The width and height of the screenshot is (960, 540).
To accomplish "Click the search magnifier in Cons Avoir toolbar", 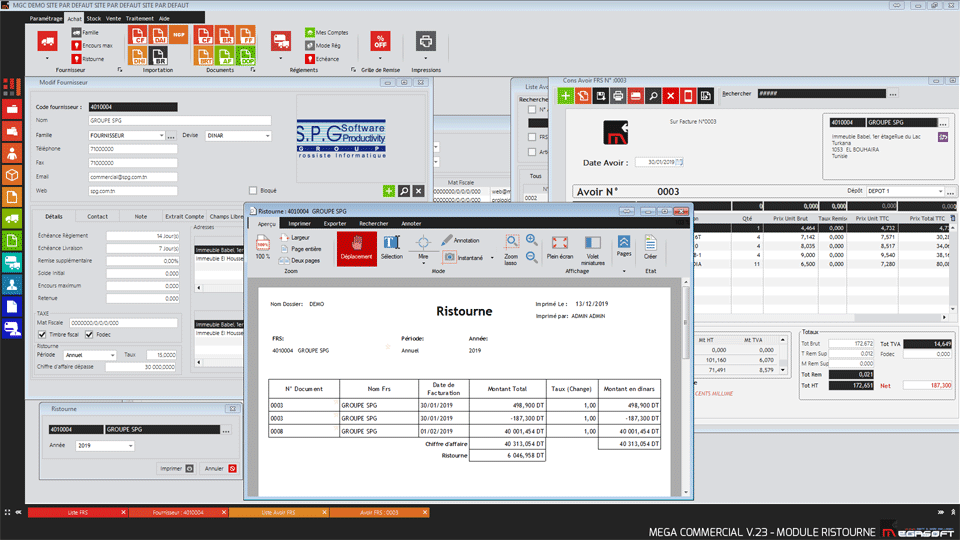I will (653, 96).
